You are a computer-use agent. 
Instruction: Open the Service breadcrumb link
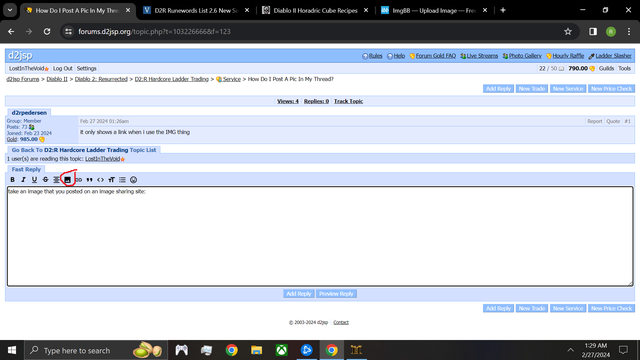tap(231, 79)
